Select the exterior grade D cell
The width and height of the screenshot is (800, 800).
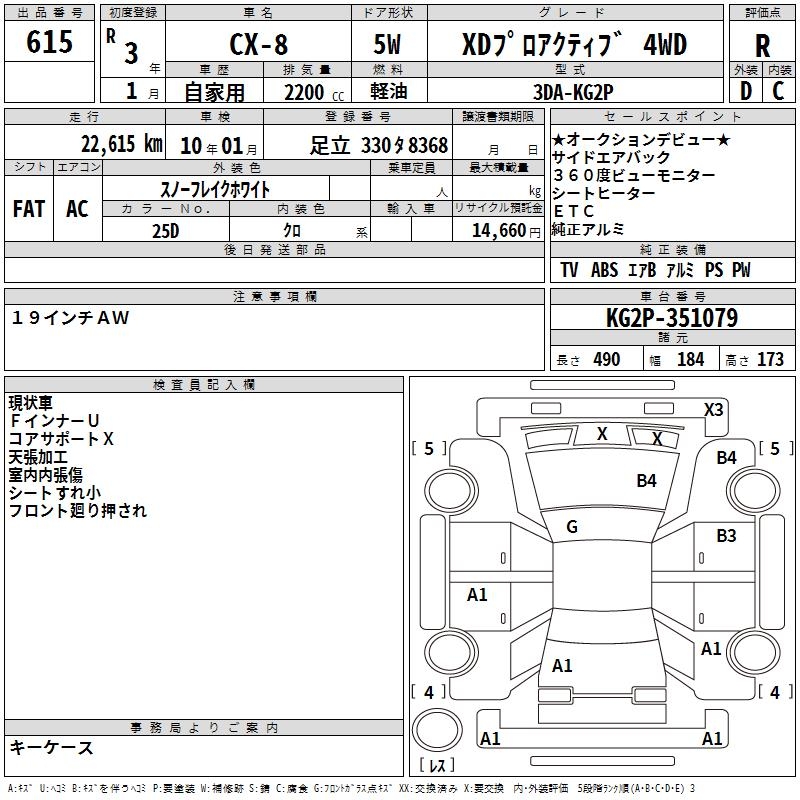click(x=745, y=91)
